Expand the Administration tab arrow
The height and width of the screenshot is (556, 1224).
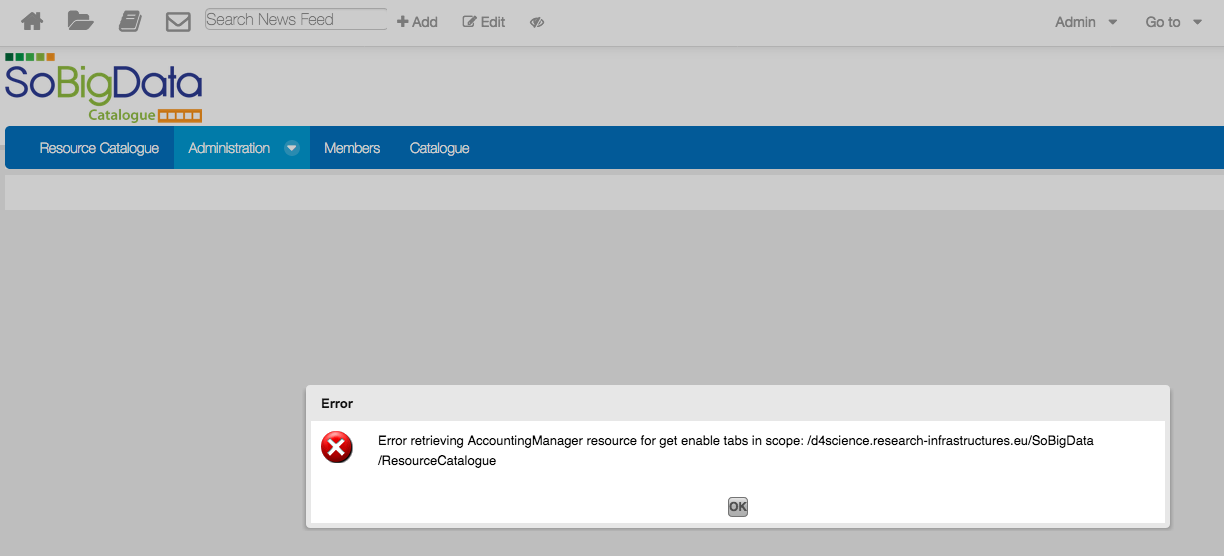tap(291, 148)
